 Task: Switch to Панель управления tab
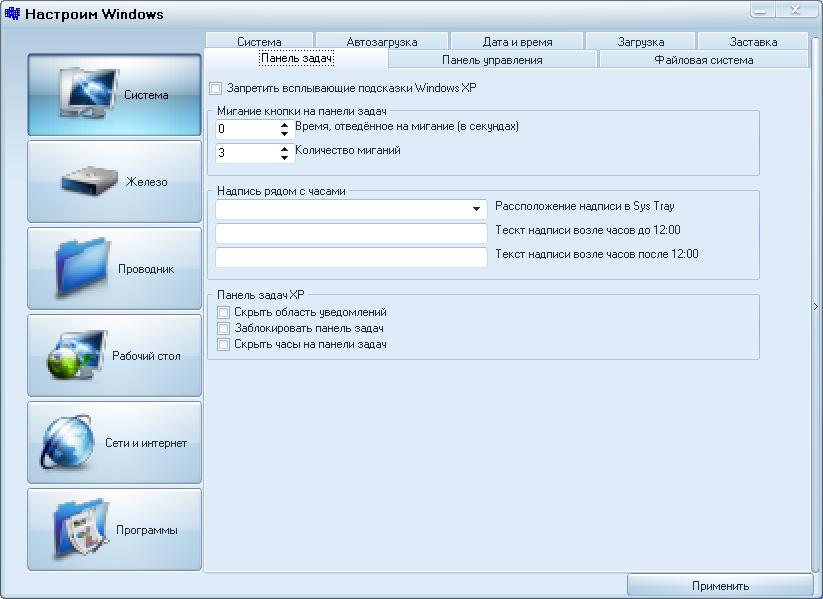492,60
